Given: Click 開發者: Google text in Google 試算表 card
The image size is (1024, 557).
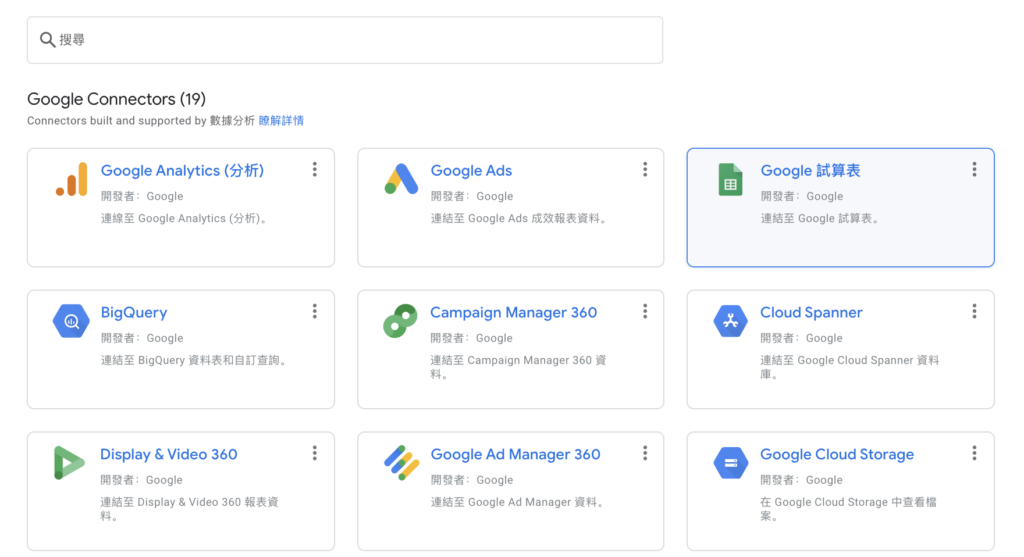Looking at the screenshot, I should (801, 197).
